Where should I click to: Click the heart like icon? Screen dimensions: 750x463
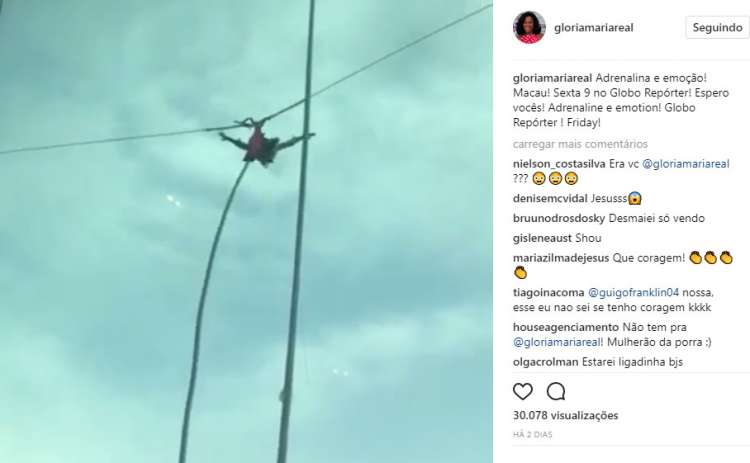click(x=522, y=392)
